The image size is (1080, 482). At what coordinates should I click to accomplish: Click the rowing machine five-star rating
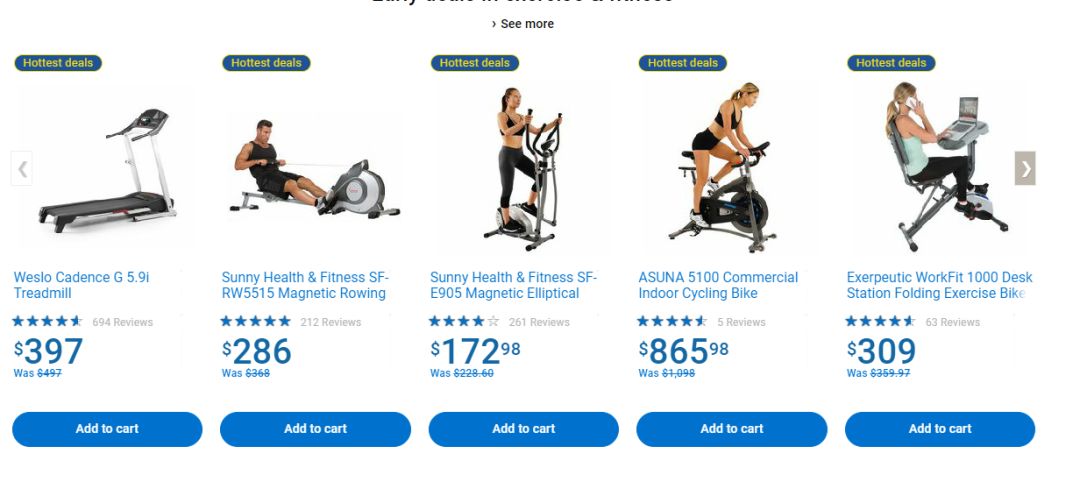(256, 321)
